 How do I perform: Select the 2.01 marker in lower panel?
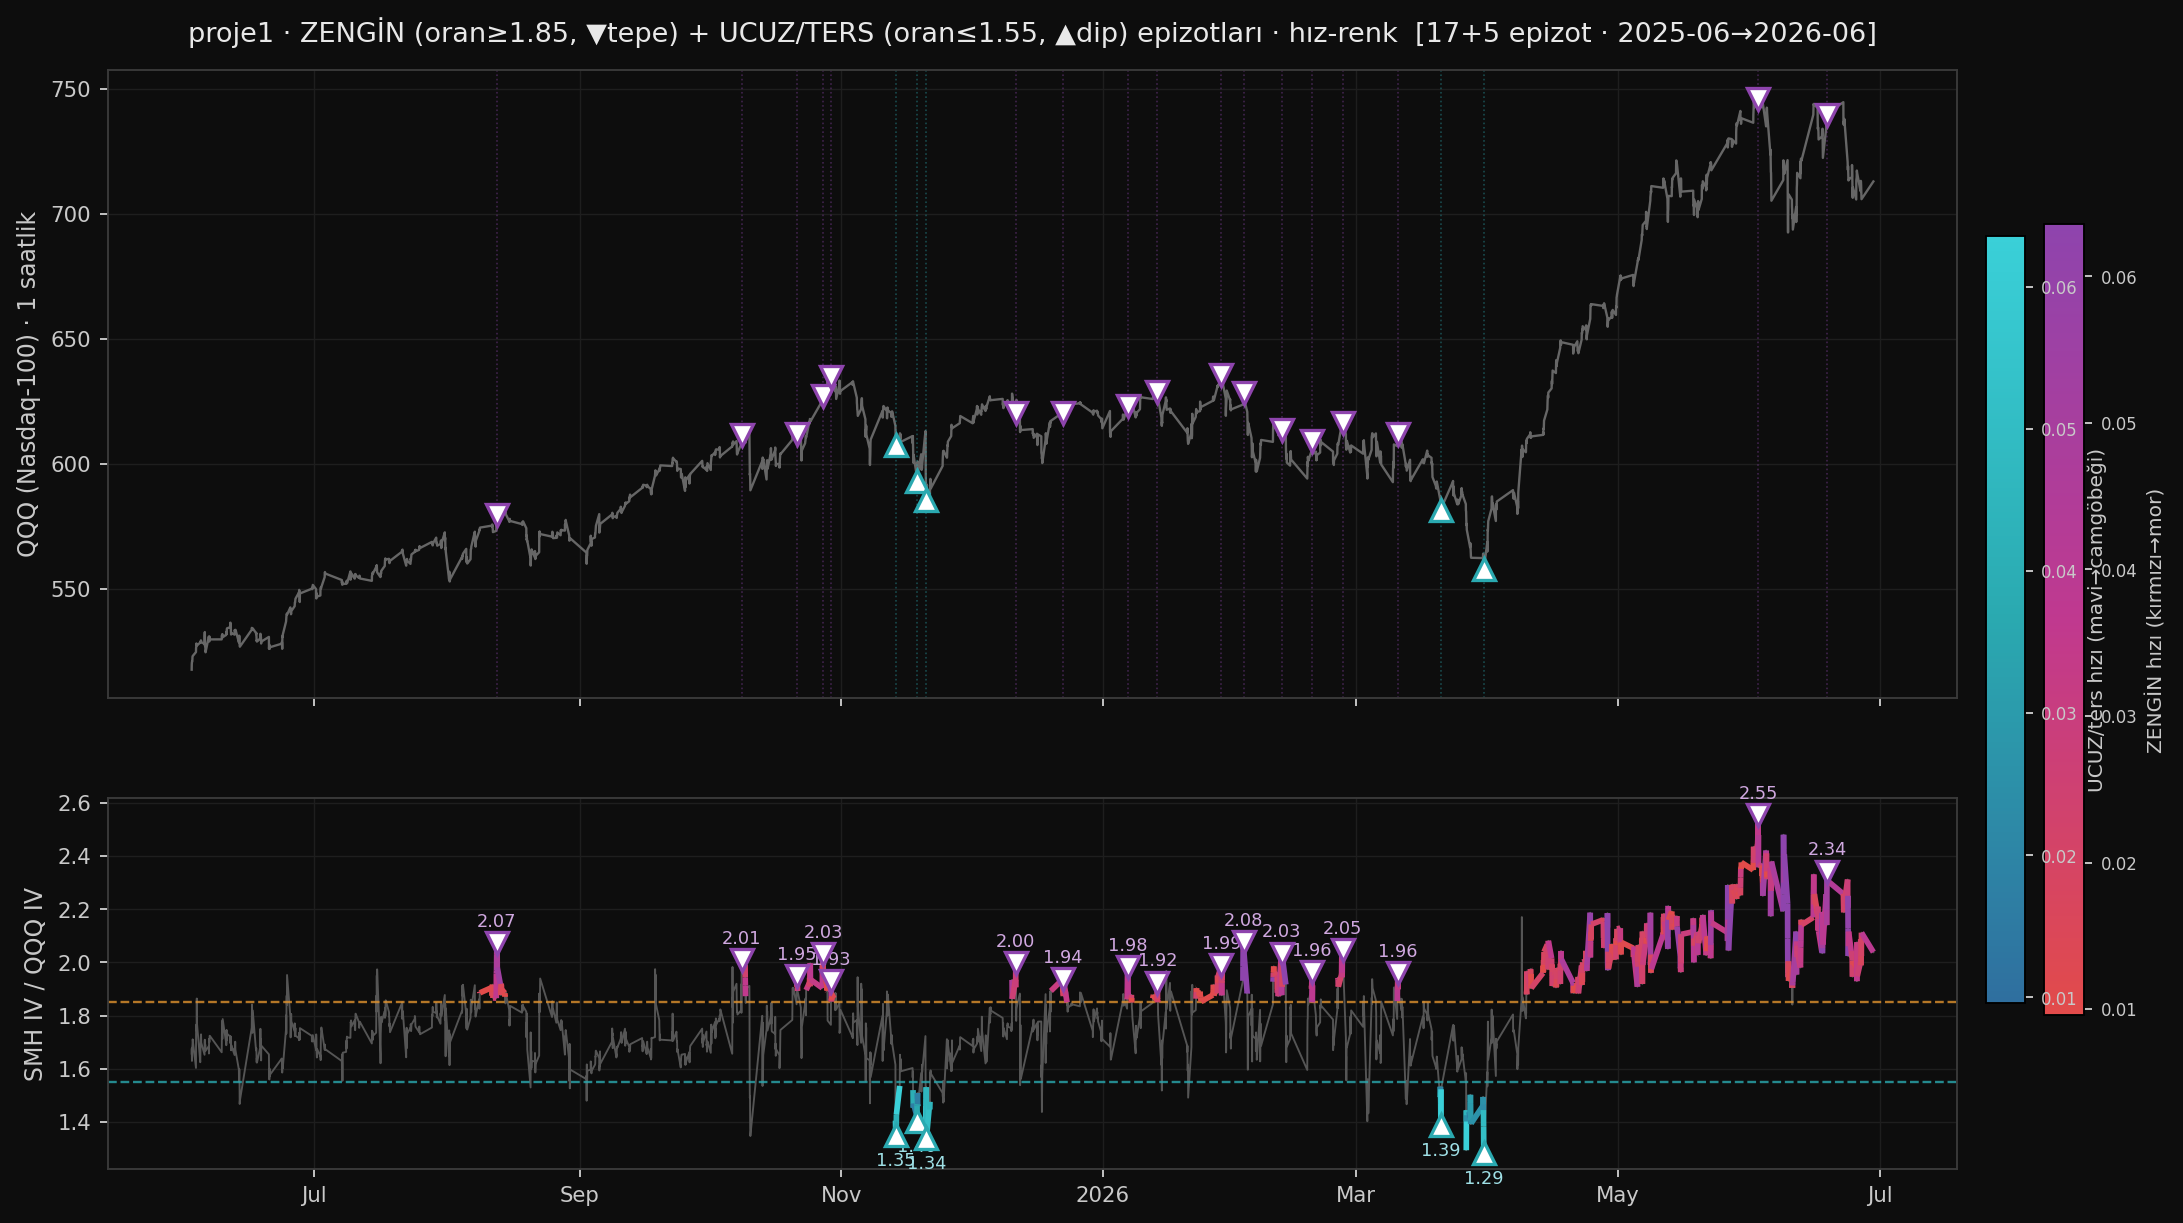click(x=742, y=959)
